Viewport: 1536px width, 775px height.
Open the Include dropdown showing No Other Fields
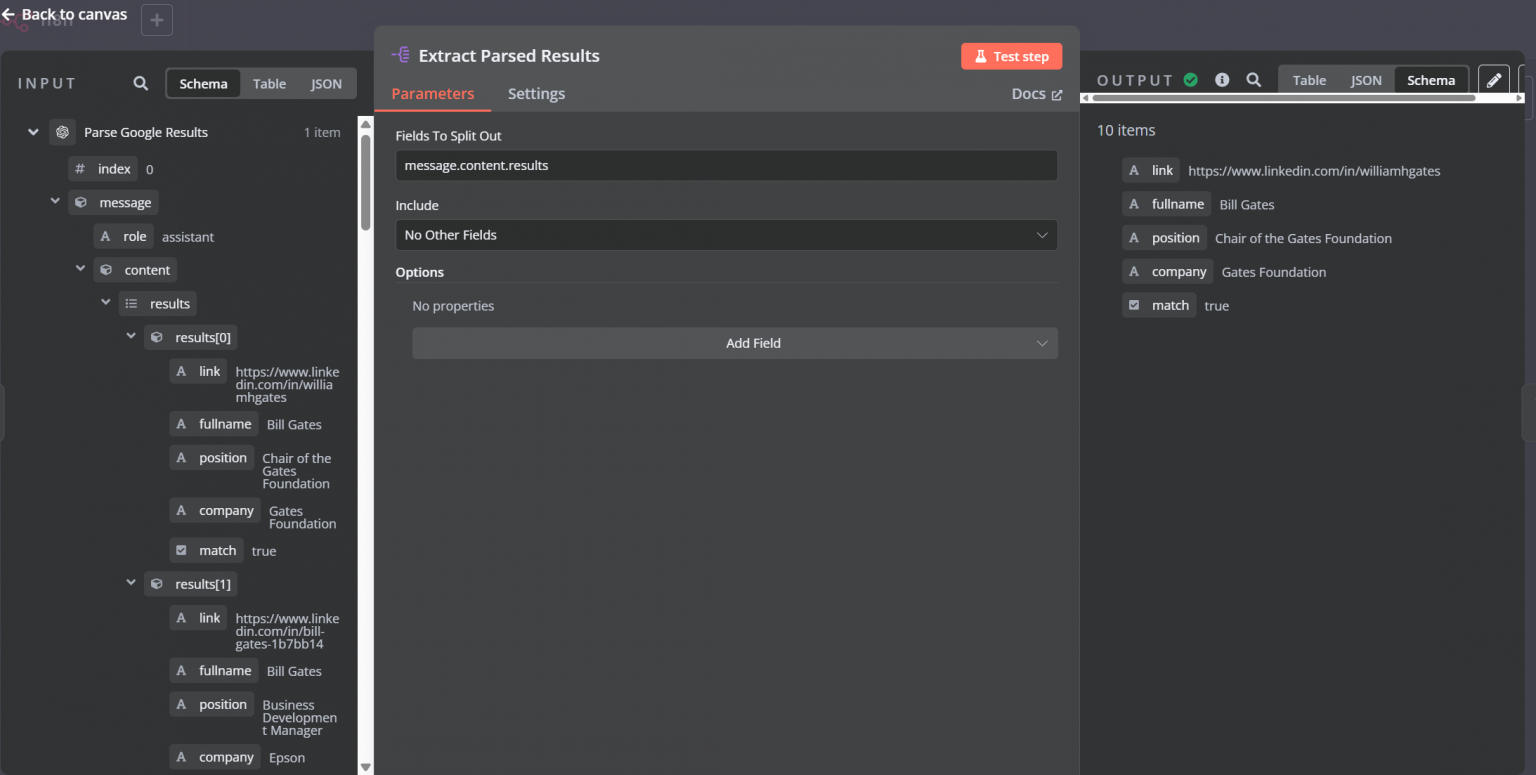click(726, 235)
